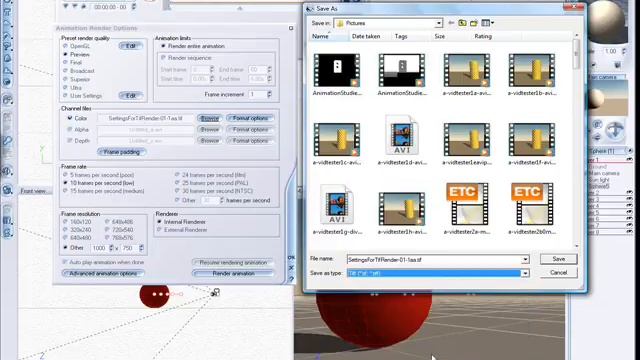Select 640x480 frame resolution
The height and width of the screenshot is (360, 640).
(77, 238)
